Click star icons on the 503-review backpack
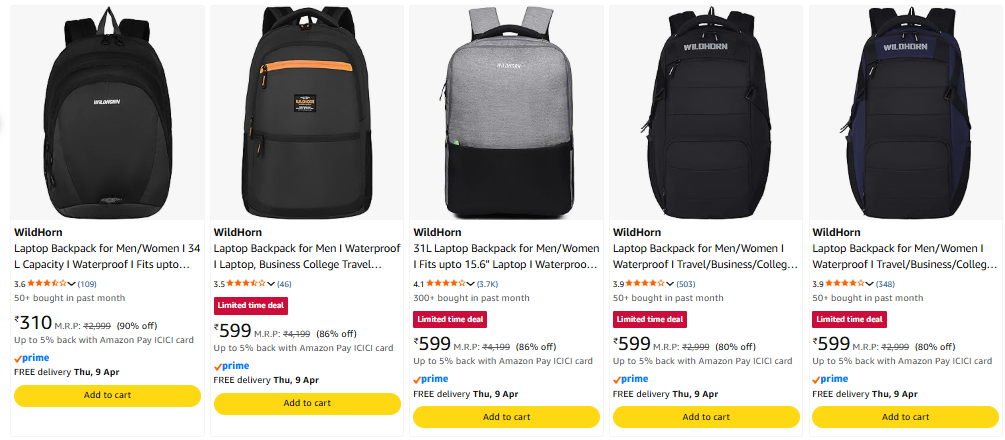This screenshot has width=1005, height=440. coord(647,284)
